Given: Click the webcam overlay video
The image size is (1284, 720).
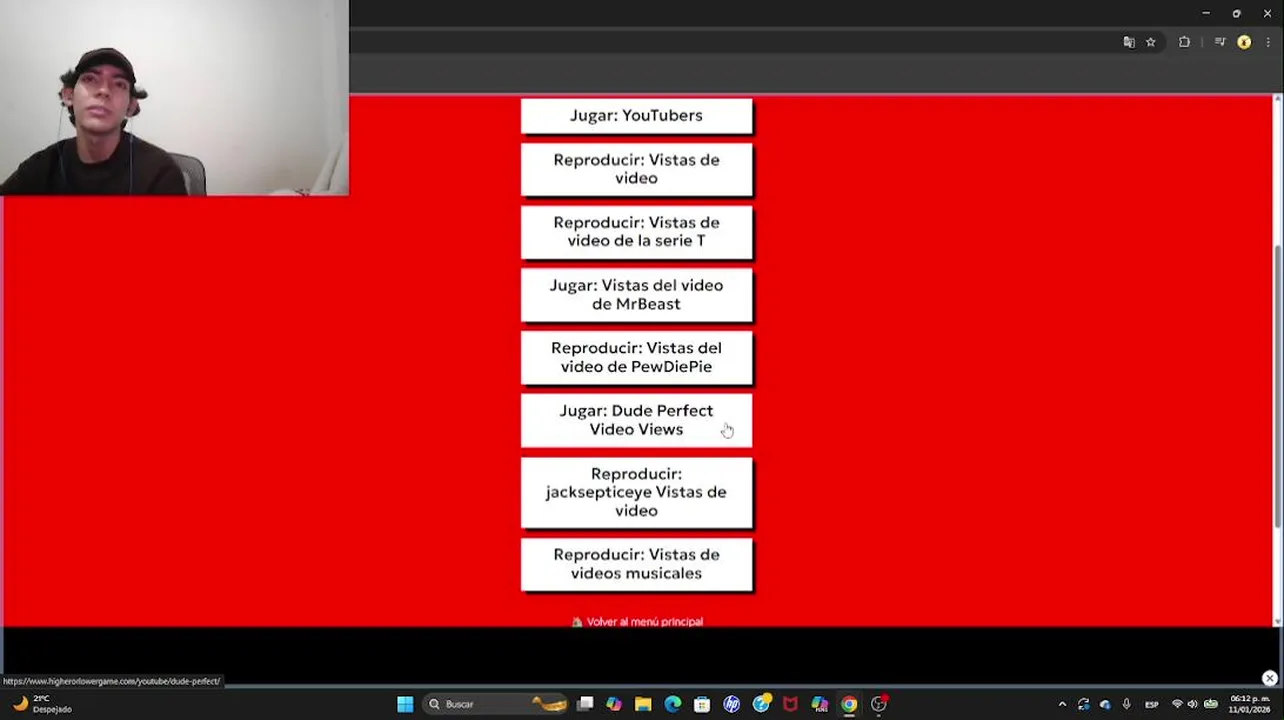Looking at the screenshot, I should pos(174,97).
